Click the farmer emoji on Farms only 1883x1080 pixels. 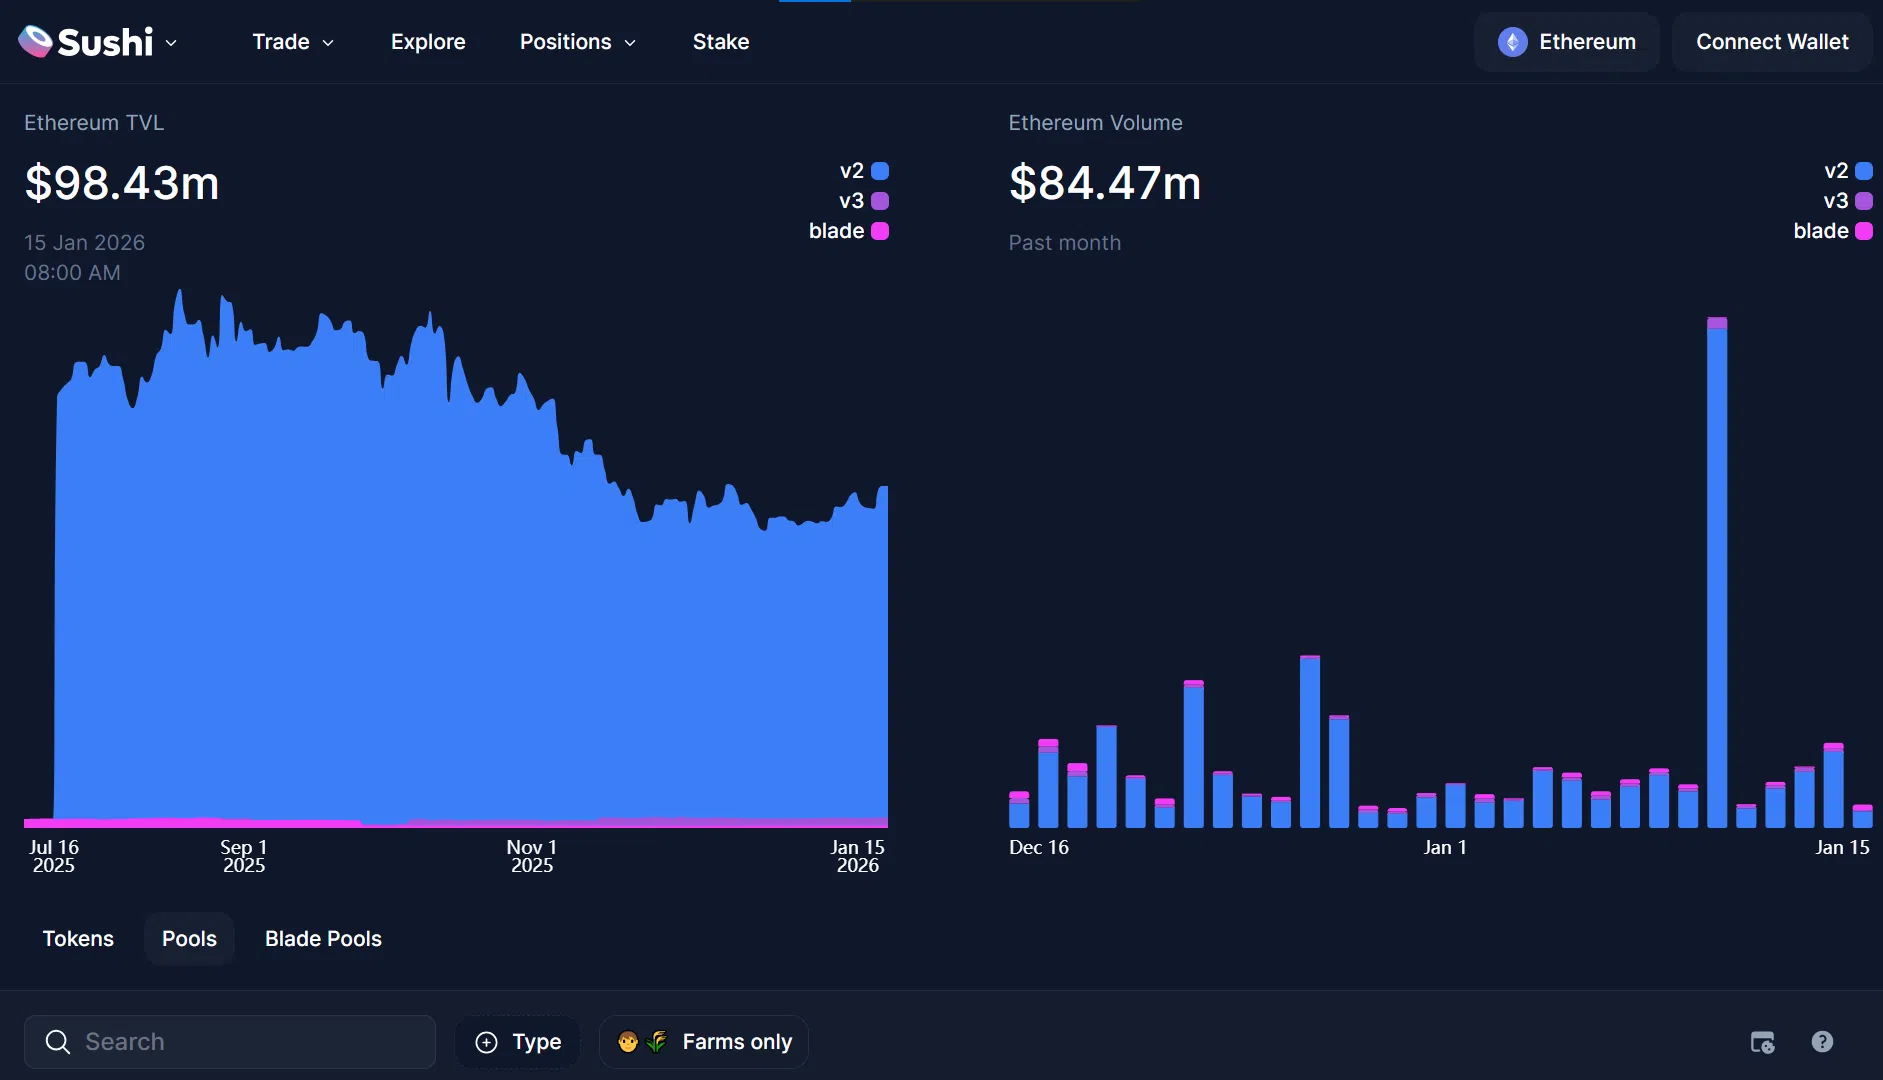coord(628,1042)
